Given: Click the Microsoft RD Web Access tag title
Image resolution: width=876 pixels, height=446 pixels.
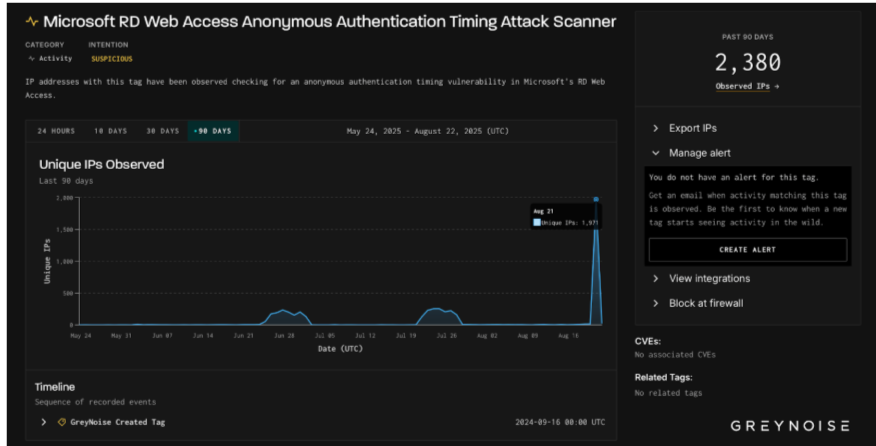Looking at the screenshot, I should [x=330, y=21].
